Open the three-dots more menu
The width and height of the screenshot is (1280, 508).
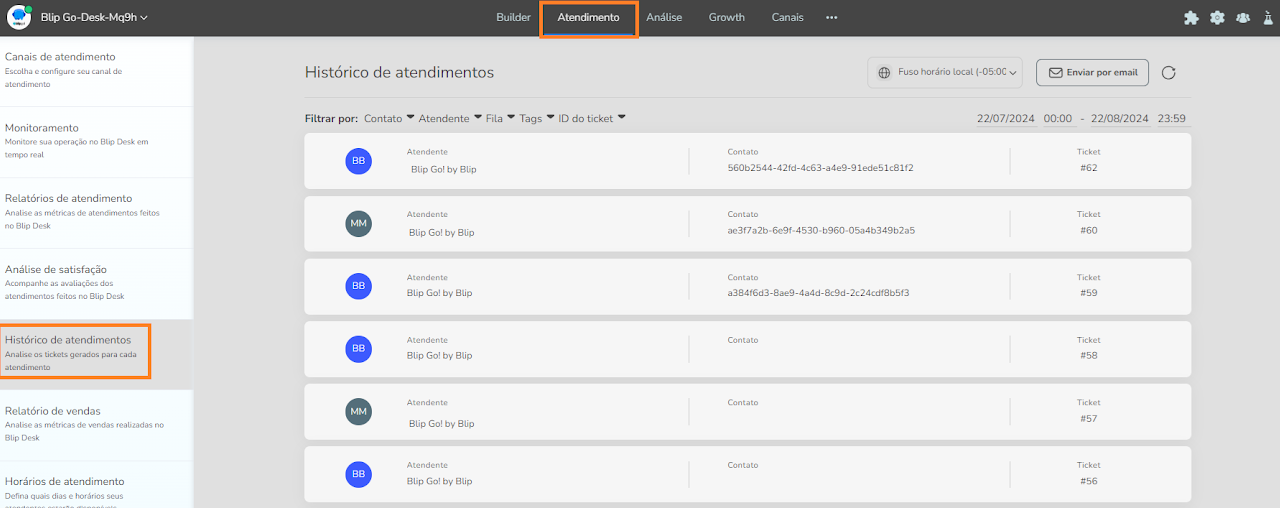pyautogui.click(x=831, y=18)
